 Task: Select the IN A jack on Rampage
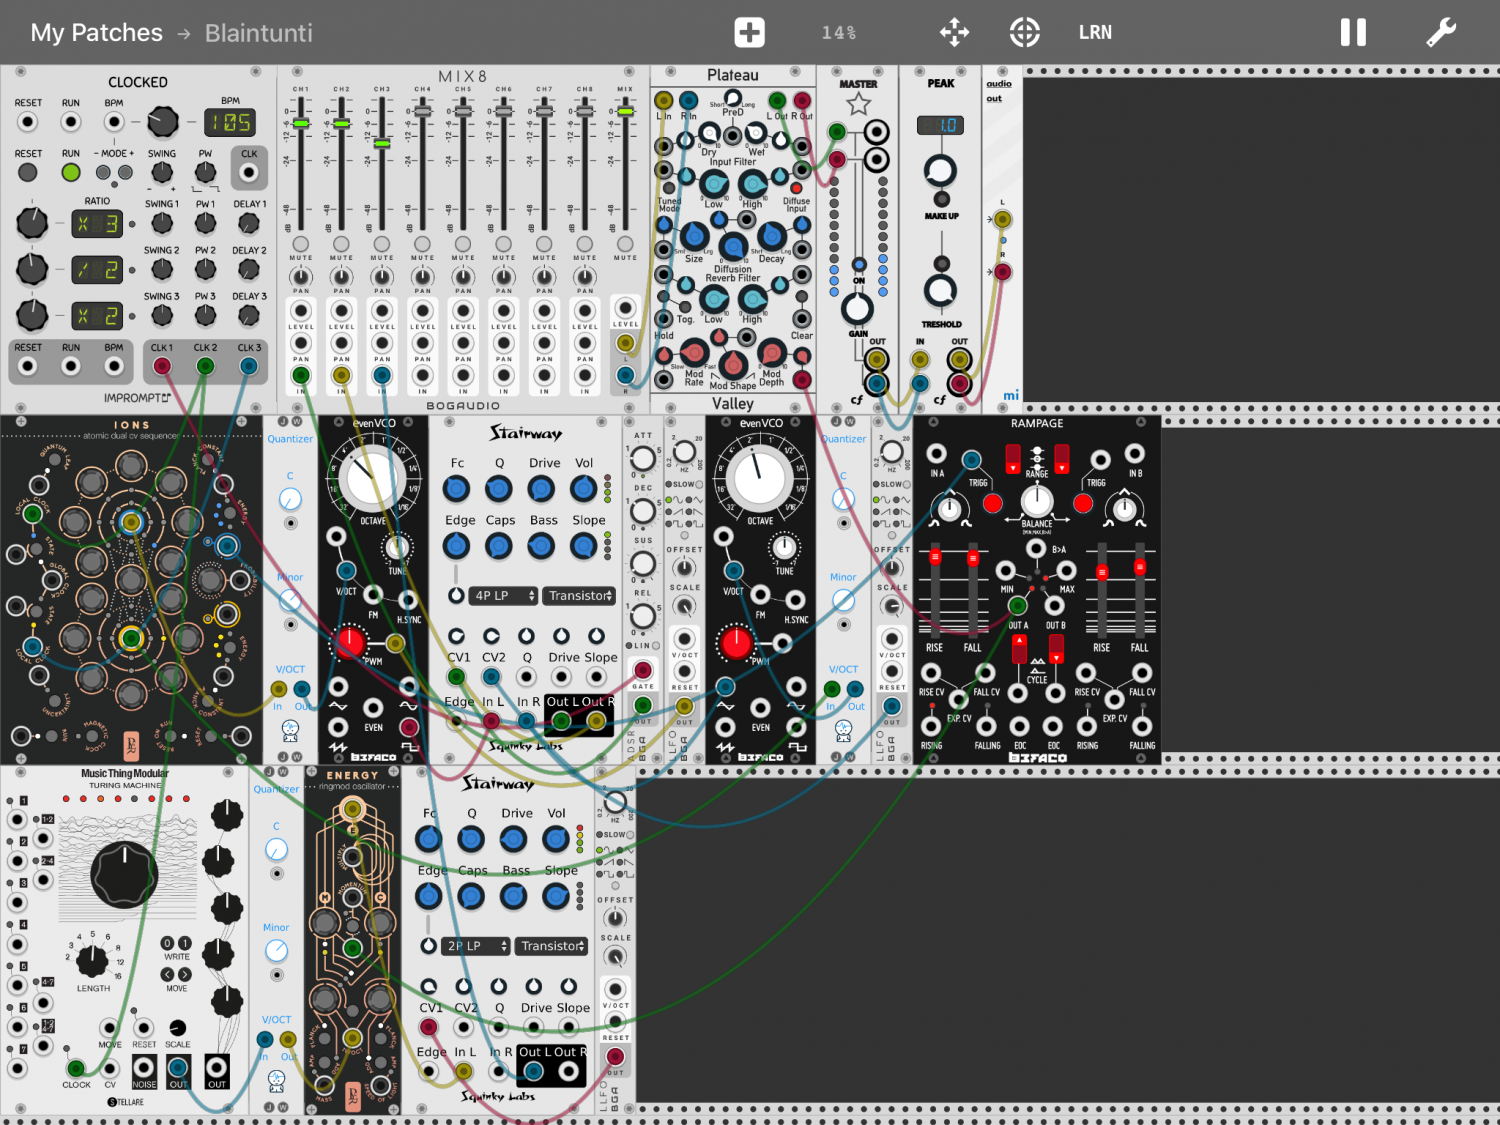936,454
